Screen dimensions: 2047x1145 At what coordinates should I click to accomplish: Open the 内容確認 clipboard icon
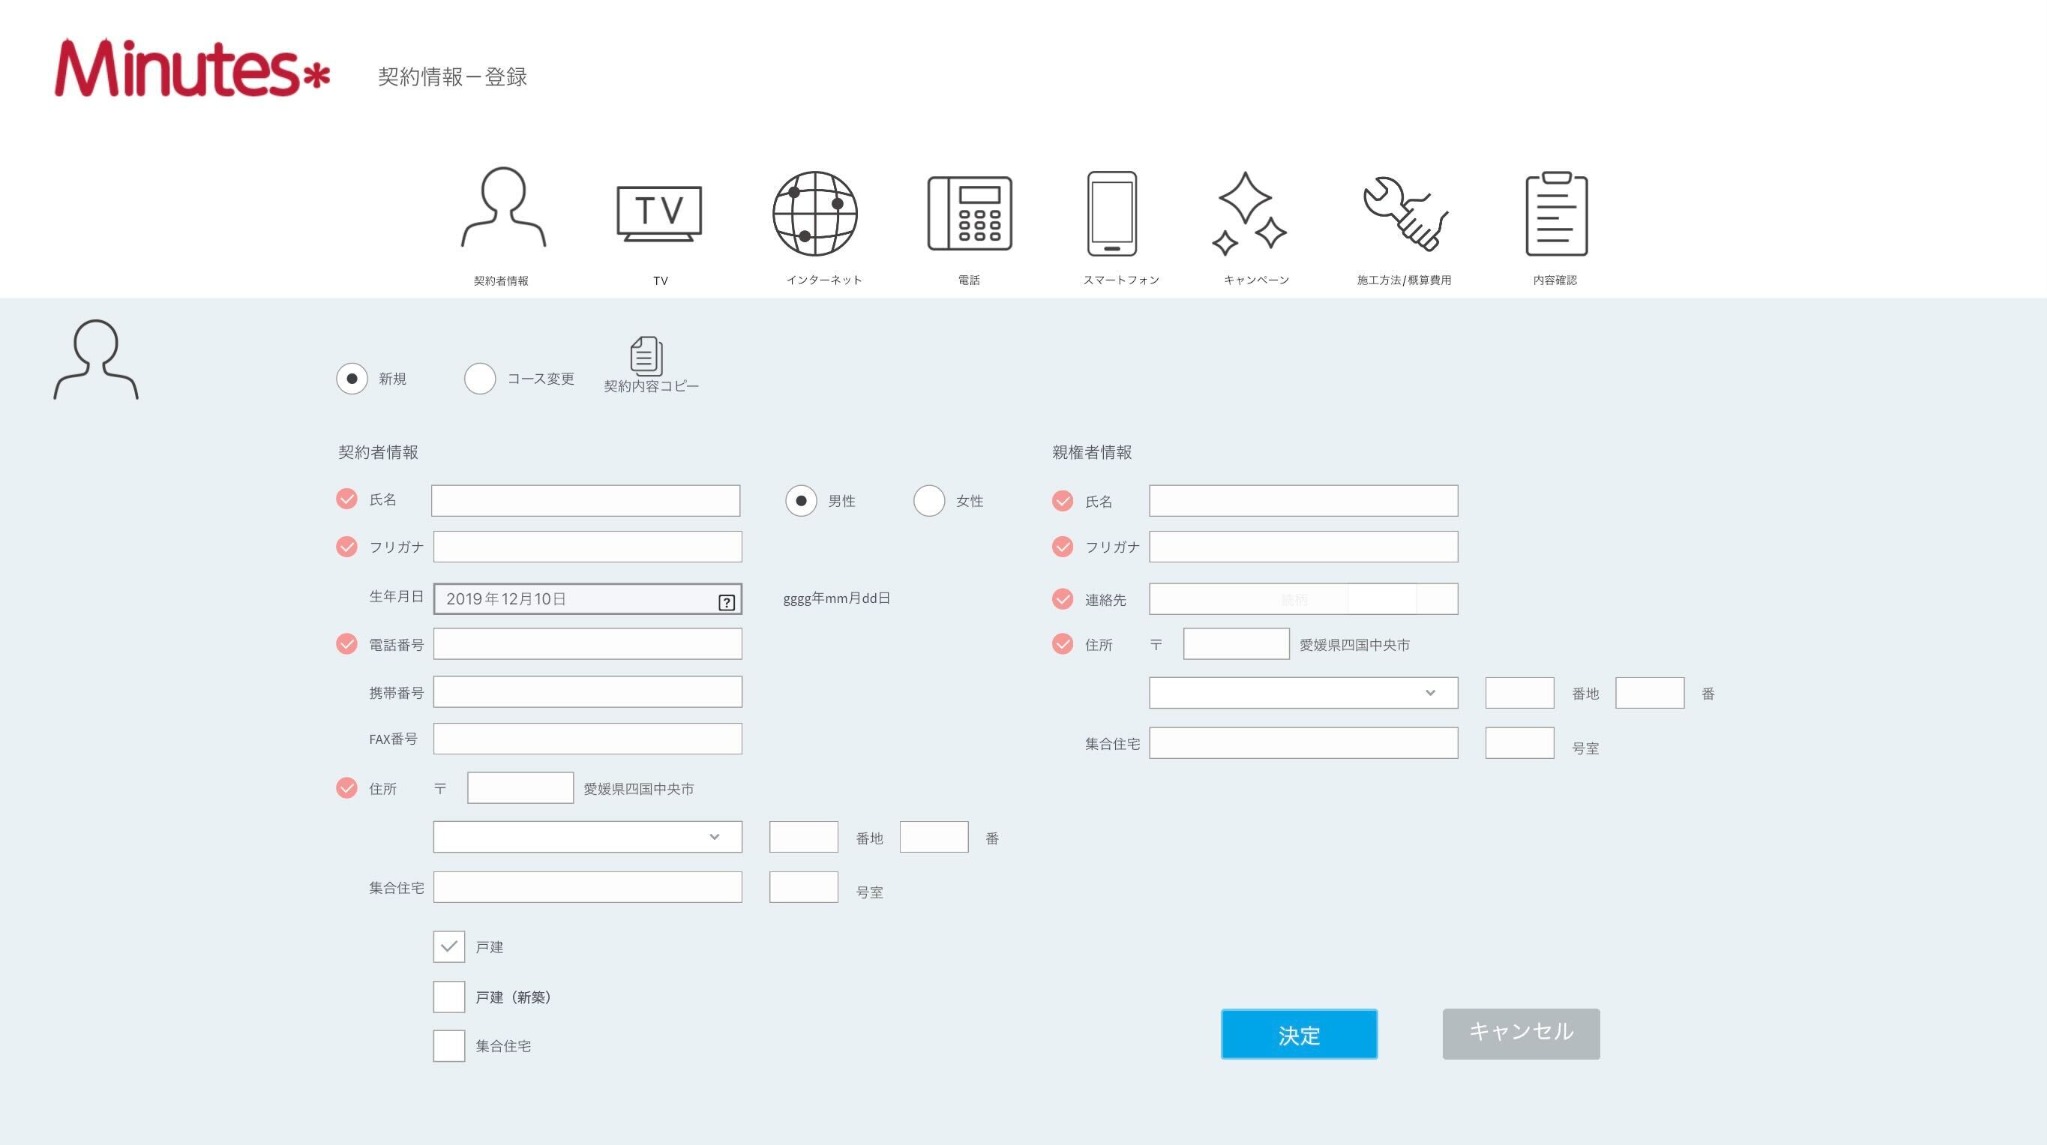[1556, 213]
